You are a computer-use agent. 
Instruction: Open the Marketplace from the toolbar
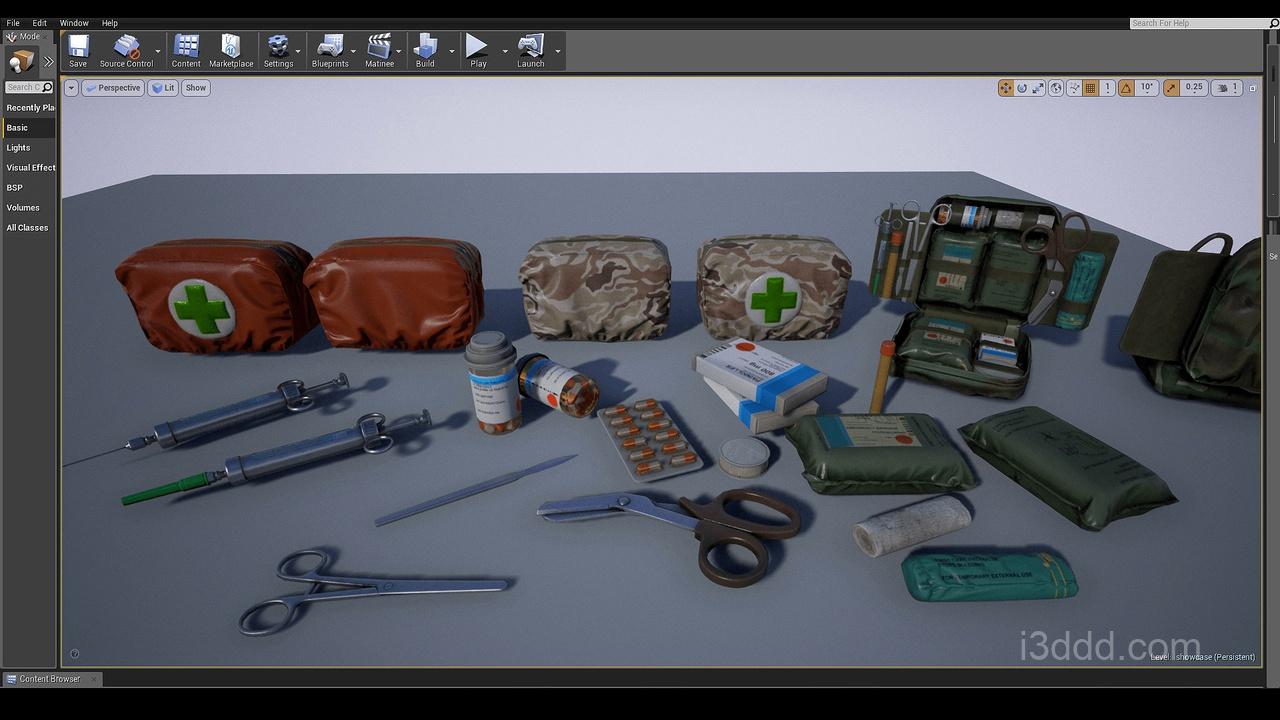pyautogui.click(x=231, y=50)
